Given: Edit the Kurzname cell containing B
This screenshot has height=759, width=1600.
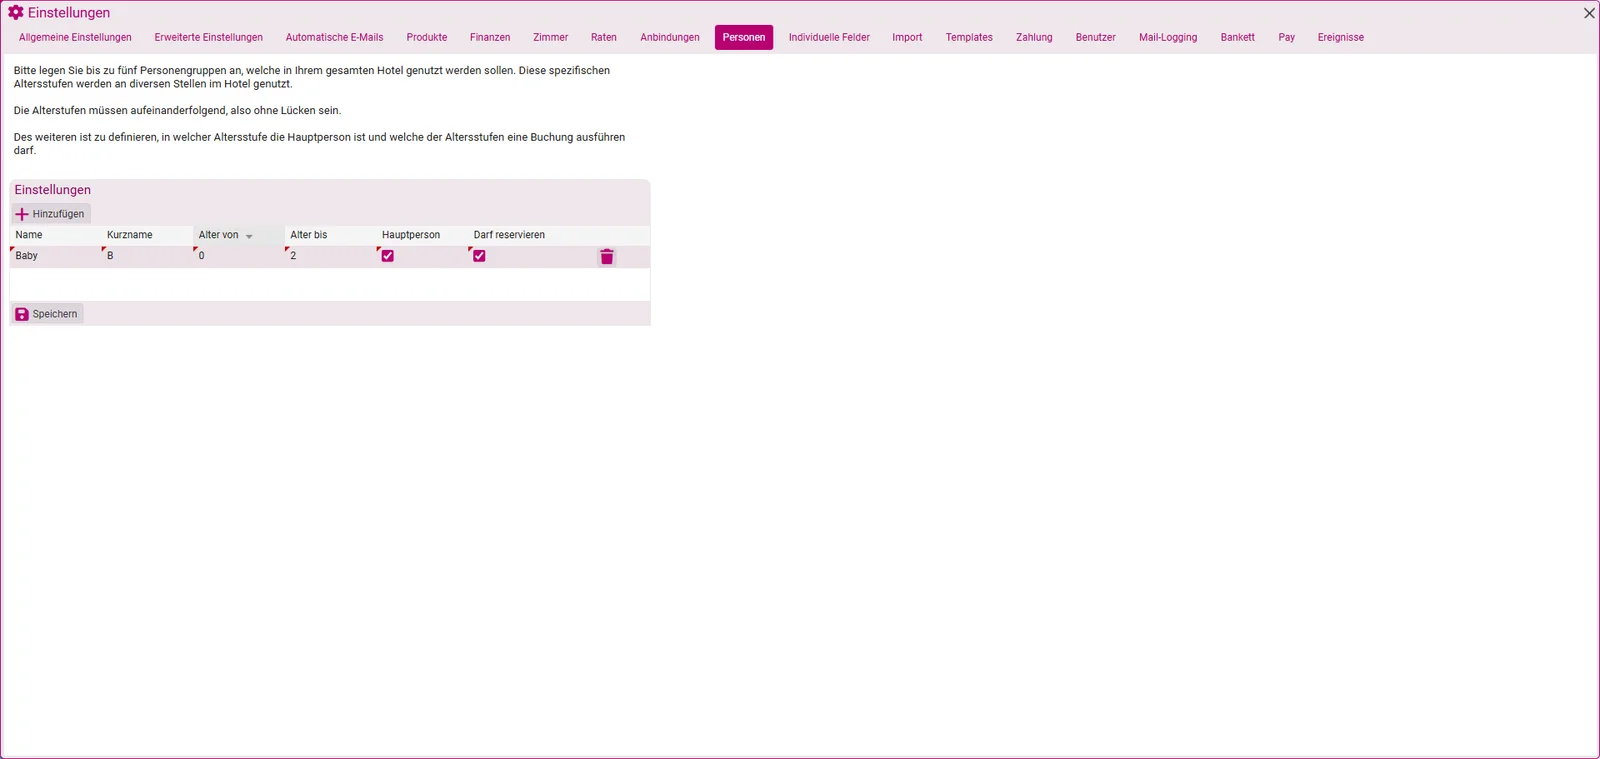Looking at the screenshot, I should 147,256.
